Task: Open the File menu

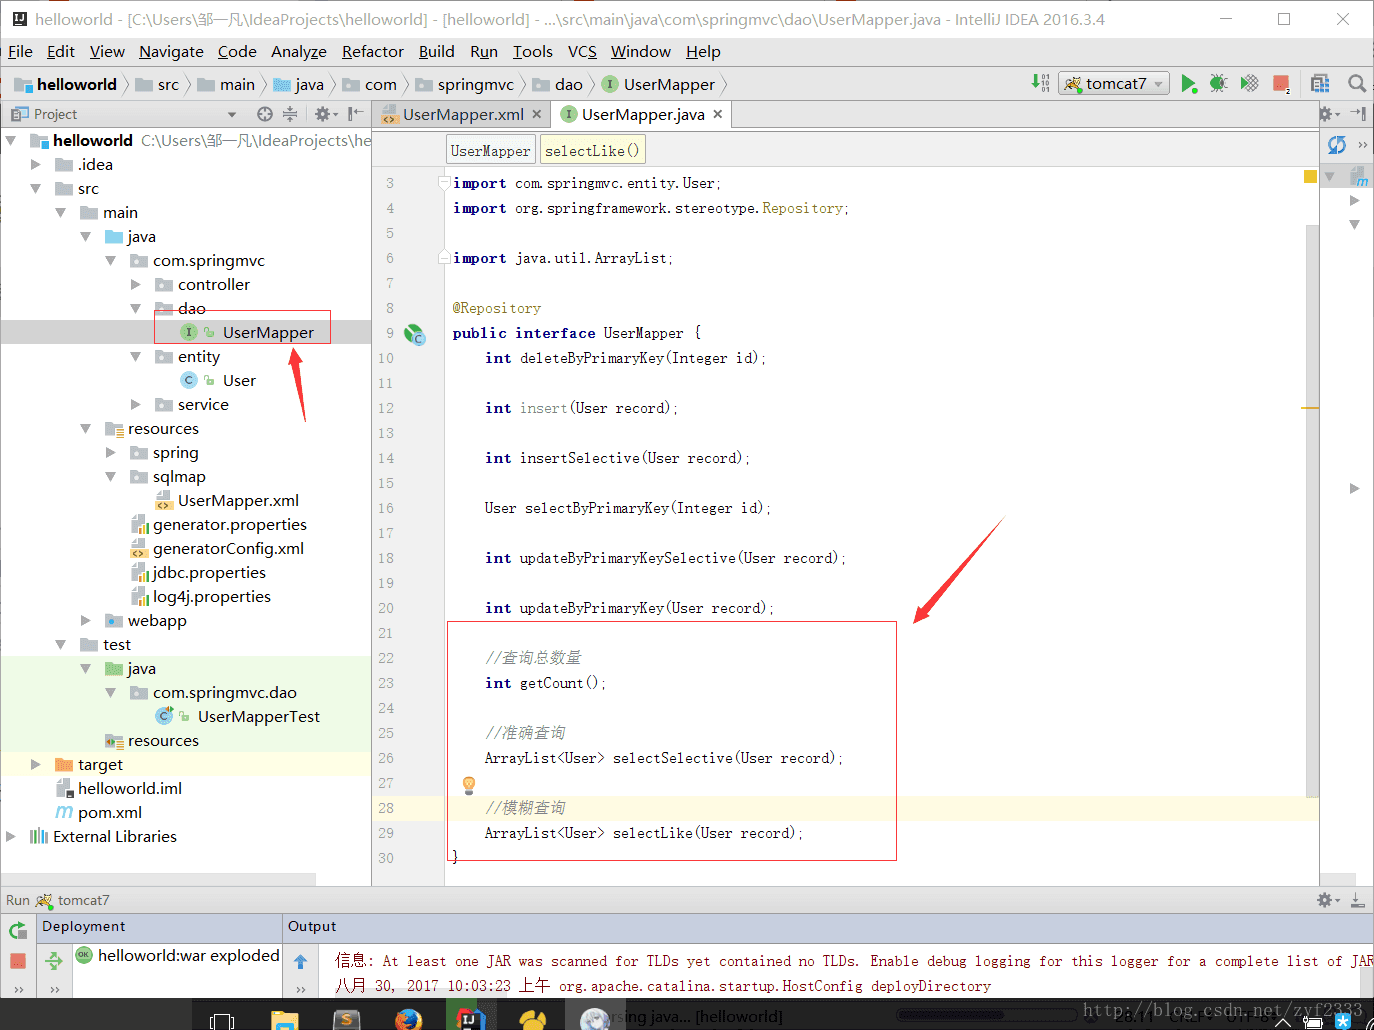Action: [20, 51]
